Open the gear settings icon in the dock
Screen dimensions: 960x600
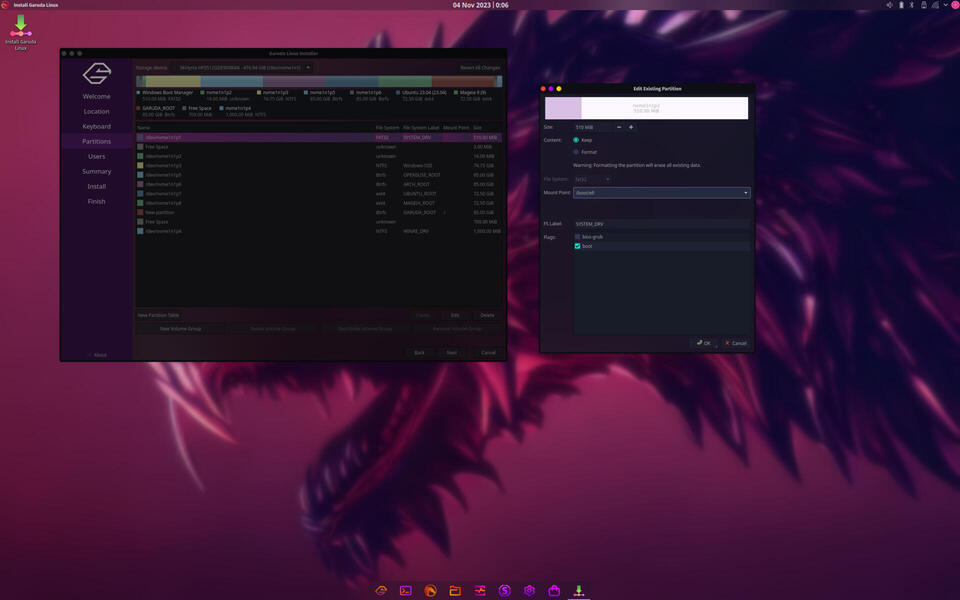click(x=529, y=590)
